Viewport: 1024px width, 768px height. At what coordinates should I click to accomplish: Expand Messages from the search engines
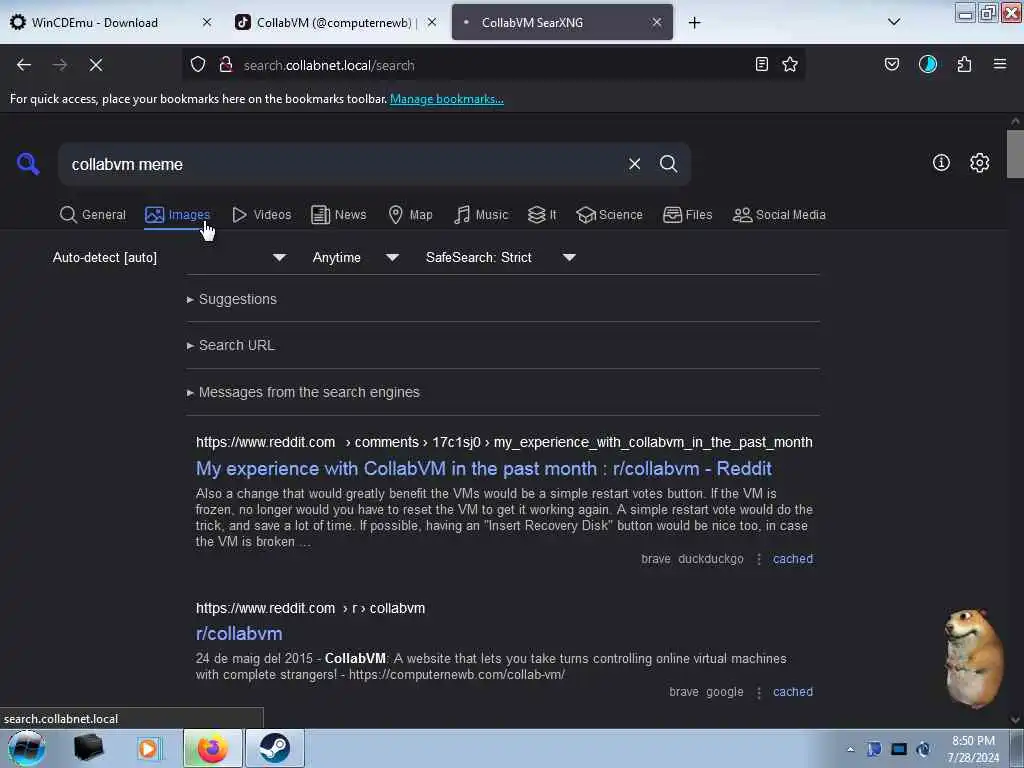(x=303, y=392)
